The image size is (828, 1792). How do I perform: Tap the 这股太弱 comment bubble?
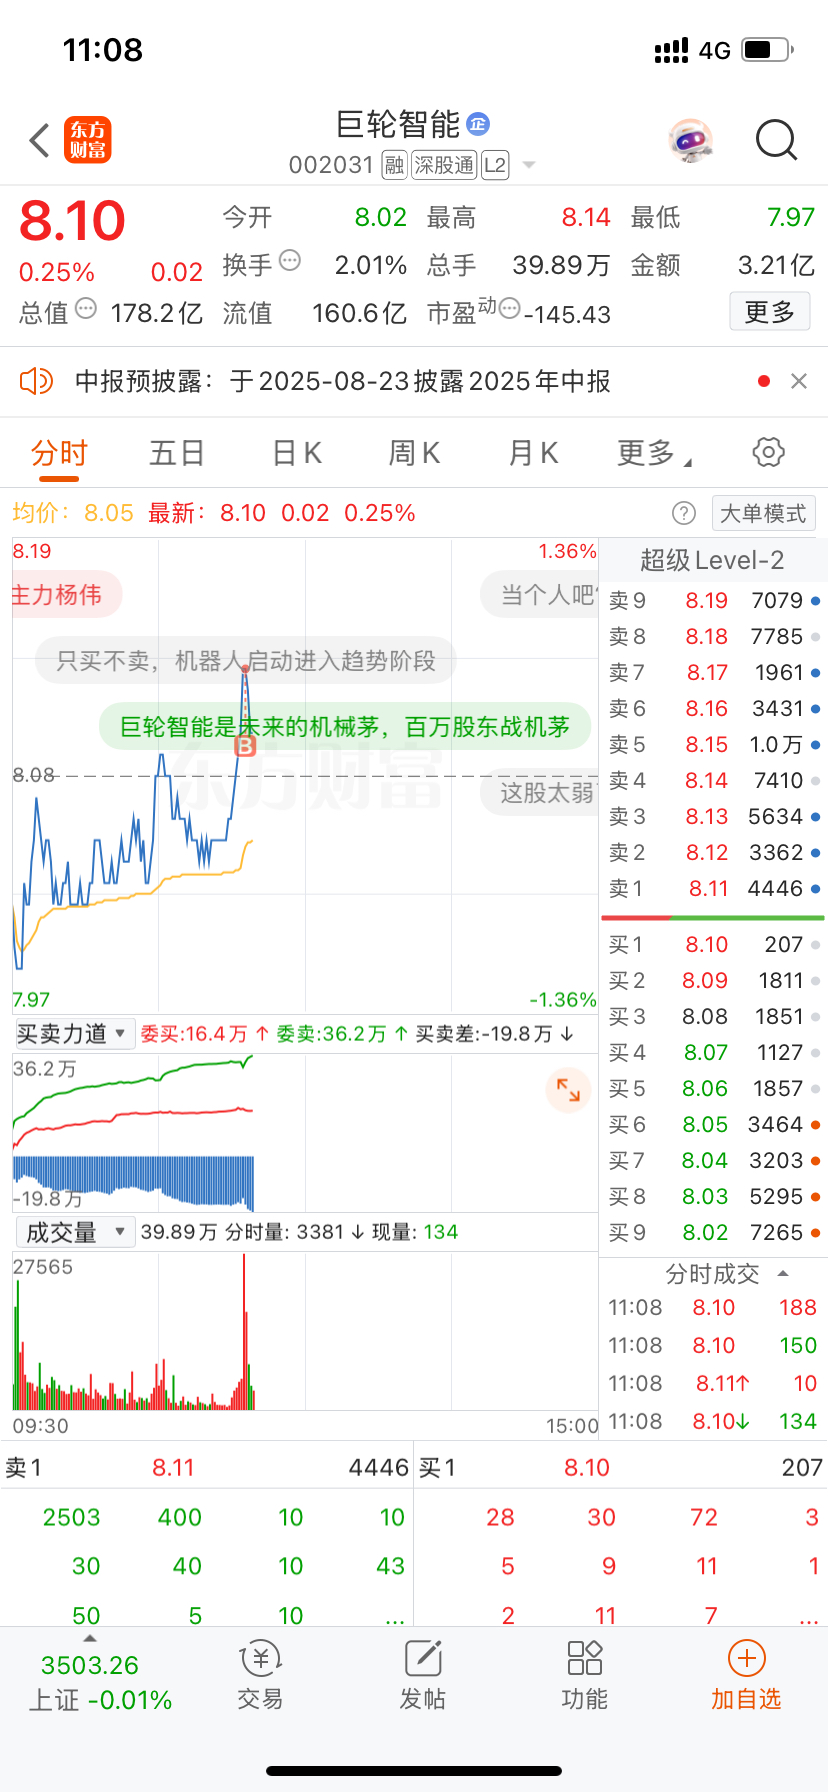[540, 793]
